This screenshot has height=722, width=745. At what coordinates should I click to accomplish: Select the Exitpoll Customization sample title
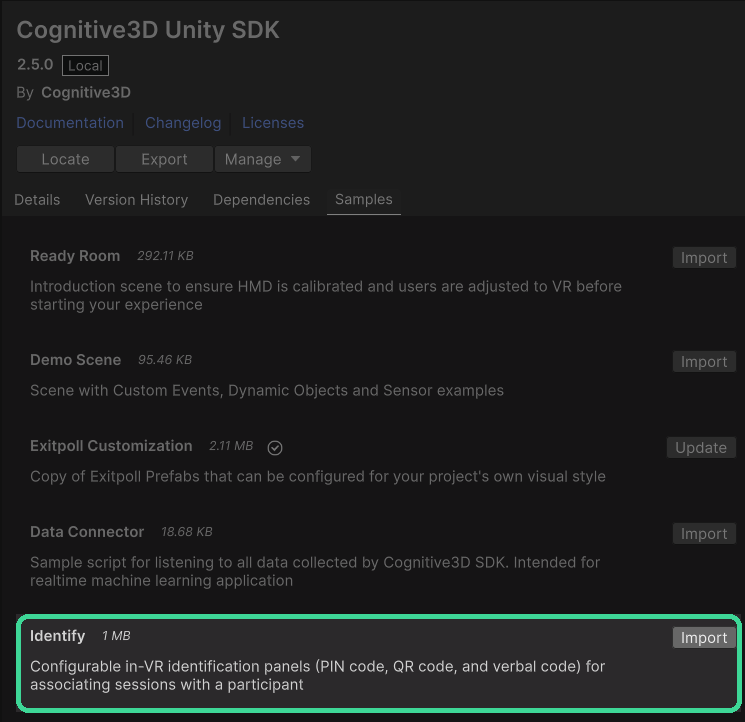[111, 446]
